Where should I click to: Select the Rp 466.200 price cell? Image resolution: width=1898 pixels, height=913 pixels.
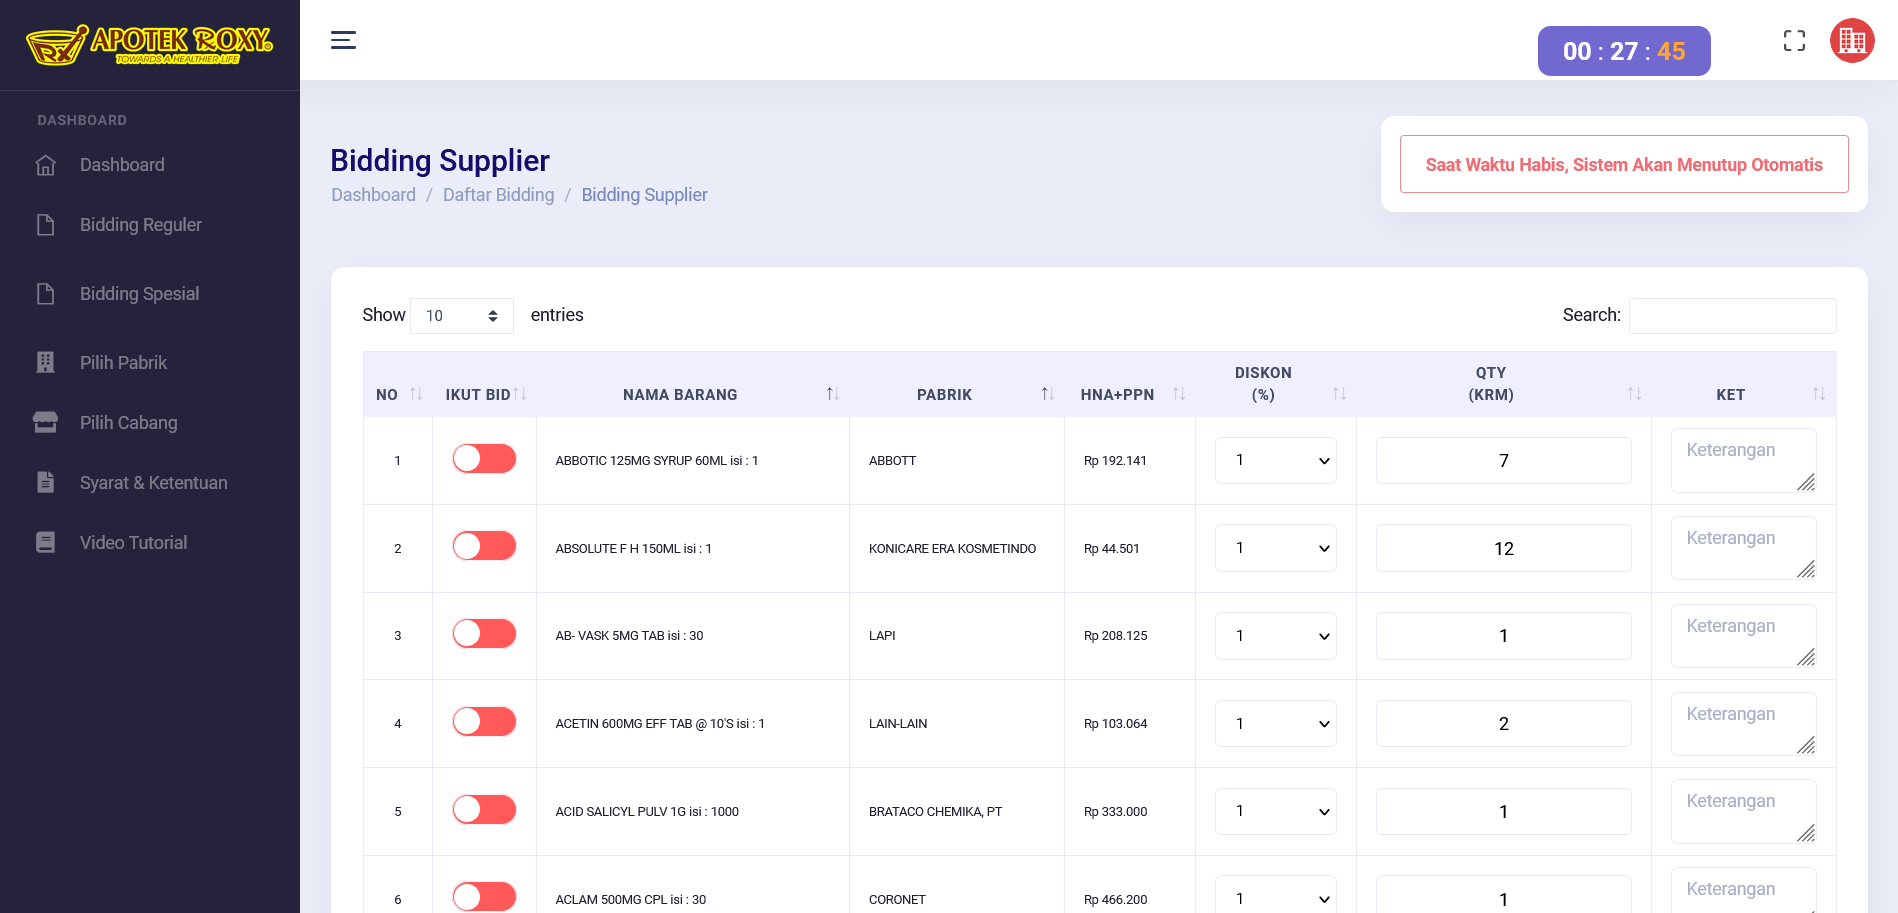pos(1129,885)
